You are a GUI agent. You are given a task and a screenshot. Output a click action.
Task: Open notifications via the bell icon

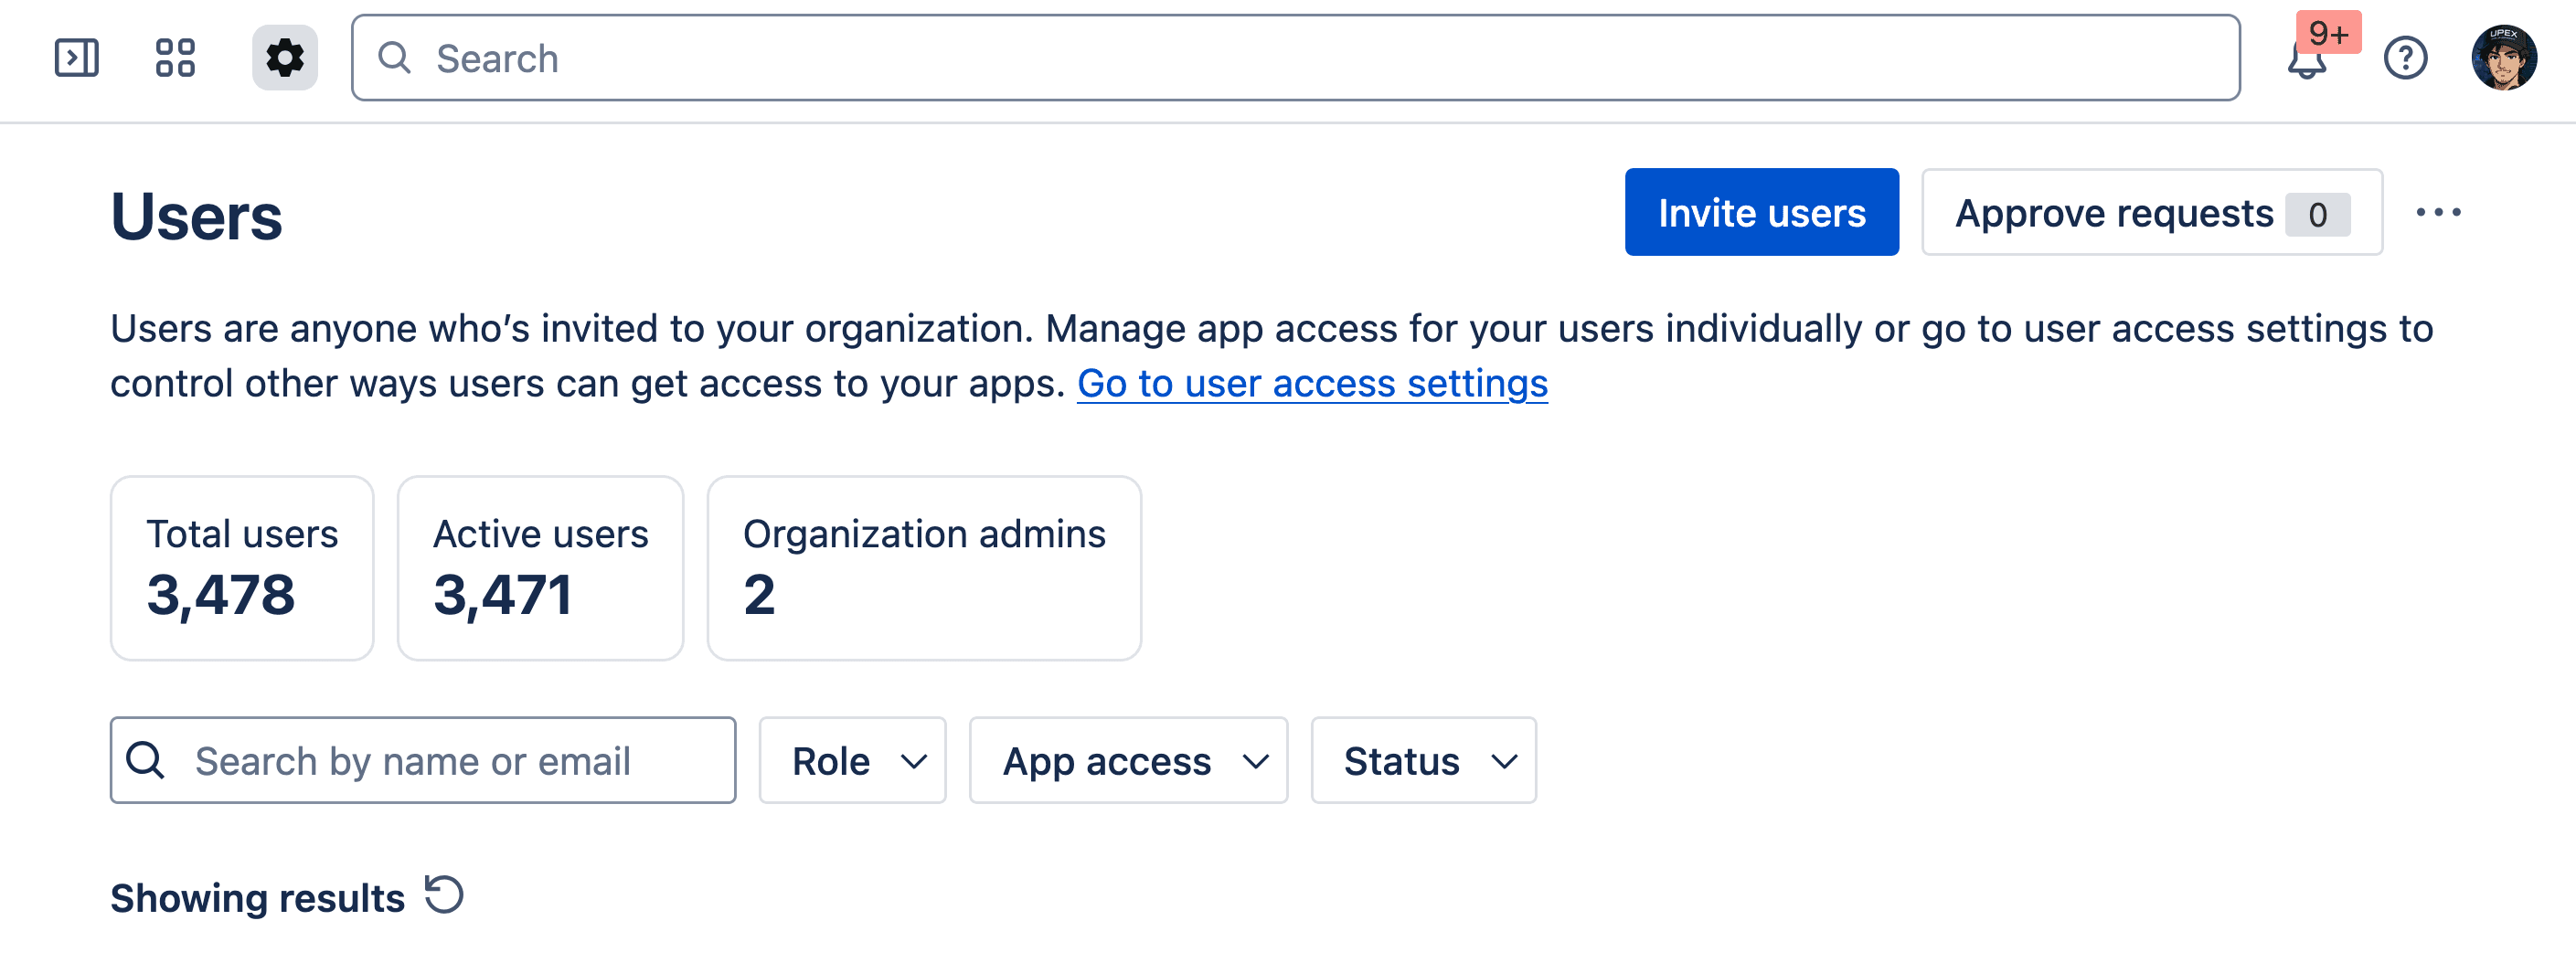pyautogui.click(x=2306, y=62)
